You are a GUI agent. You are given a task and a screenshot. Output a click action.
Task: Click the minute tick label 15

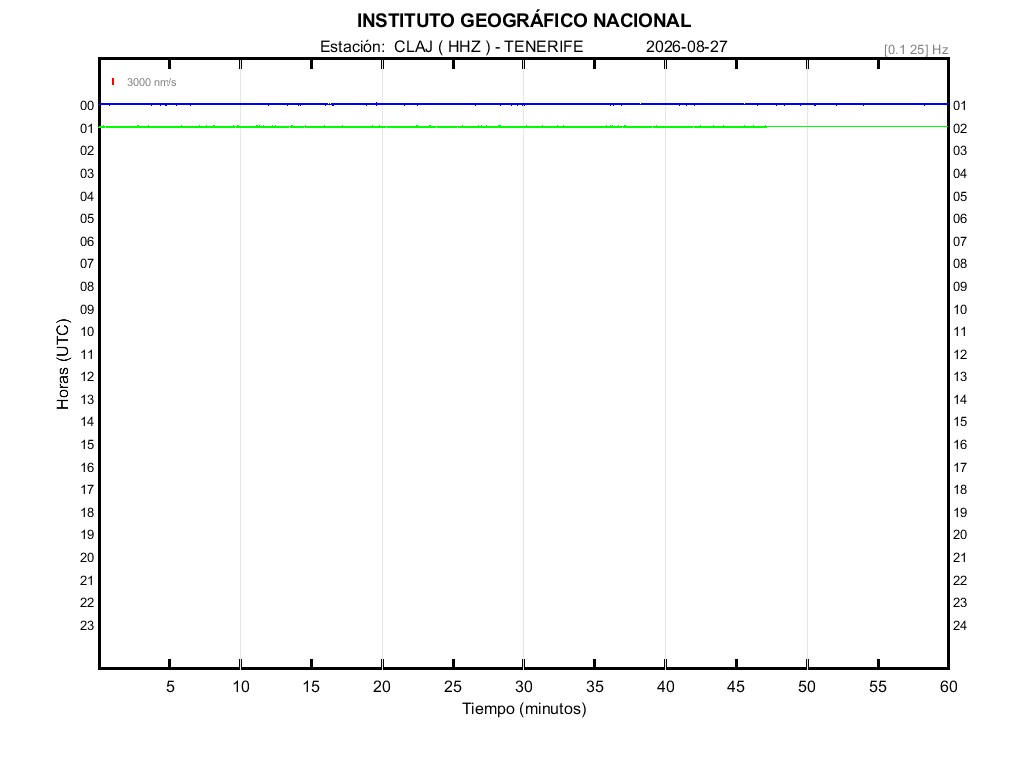312,686
